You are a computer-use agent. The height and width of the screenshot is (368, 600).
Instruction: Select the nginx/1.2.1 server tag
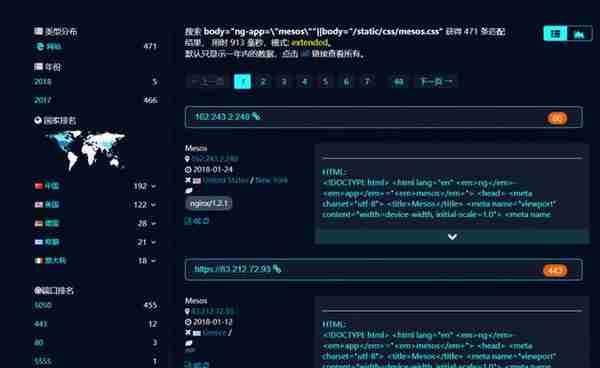pyautogui.click(x=209, y=203)
